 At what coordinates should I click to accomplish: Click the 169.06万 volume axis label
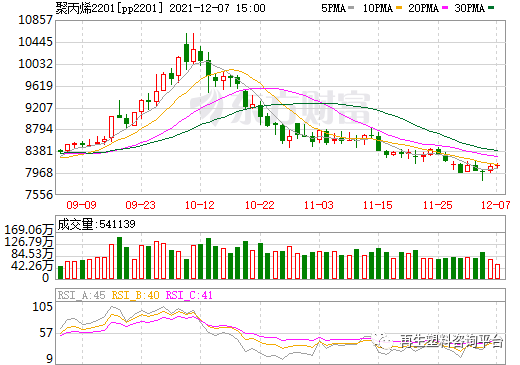[29, 230]
